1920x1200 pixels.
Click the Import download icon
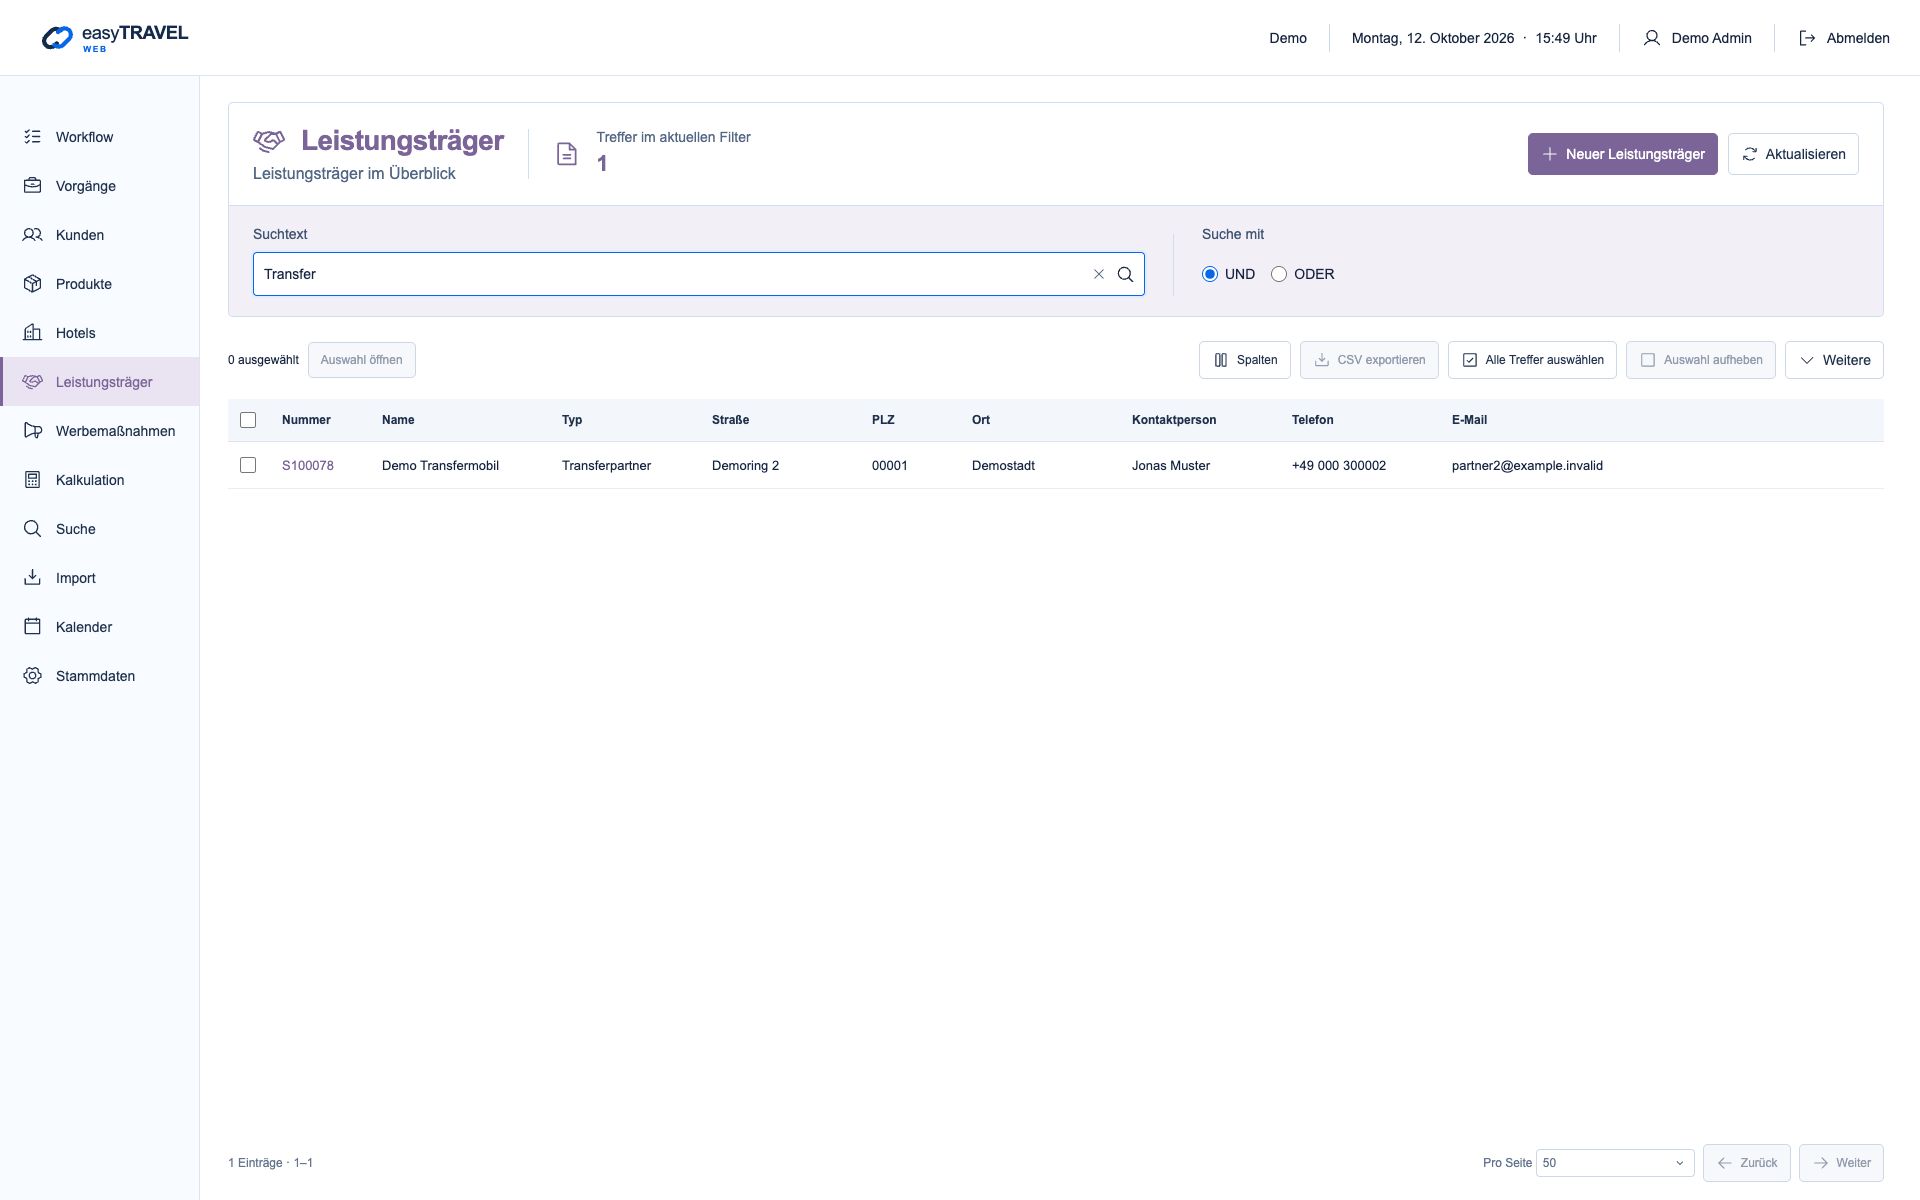click(x=33, y=578)
